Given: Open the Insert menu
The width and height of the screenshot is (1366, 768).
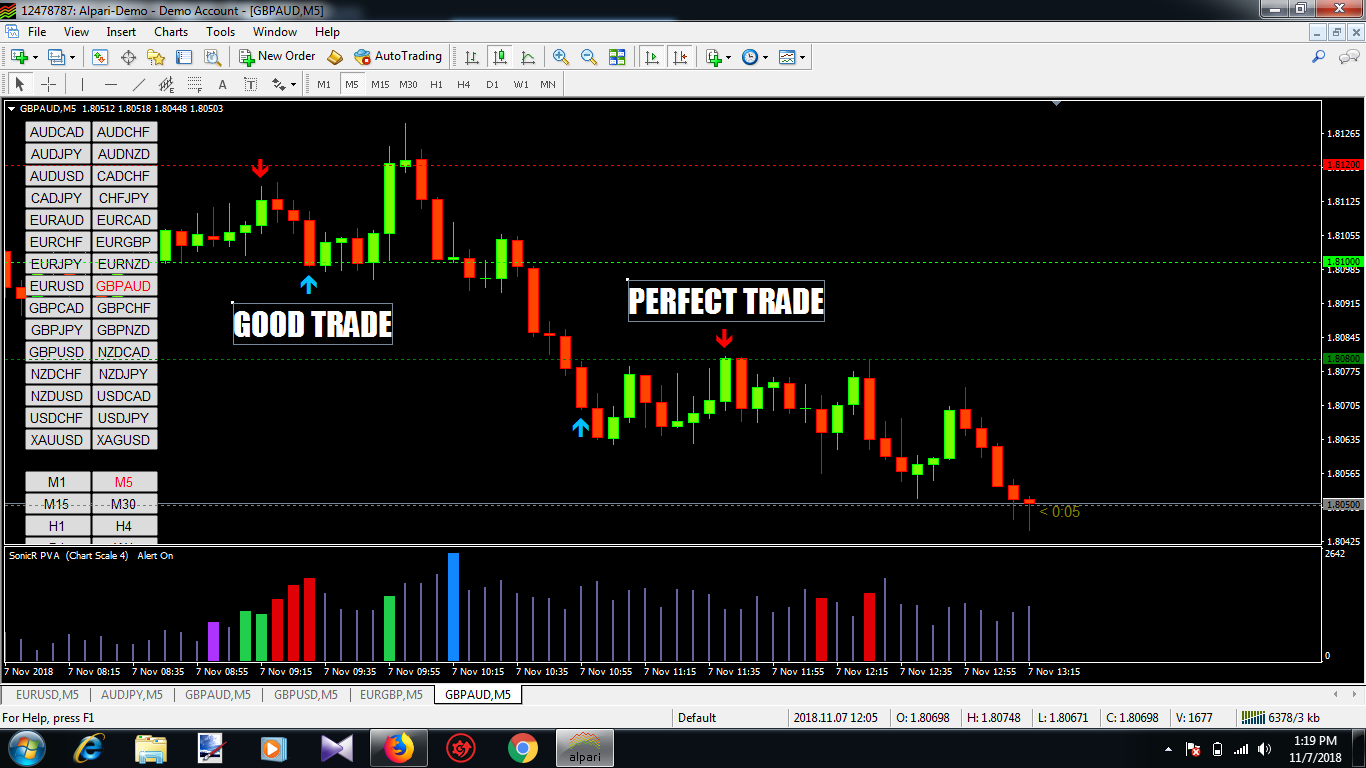Looking at the screenshot, I should pos(121,32).
